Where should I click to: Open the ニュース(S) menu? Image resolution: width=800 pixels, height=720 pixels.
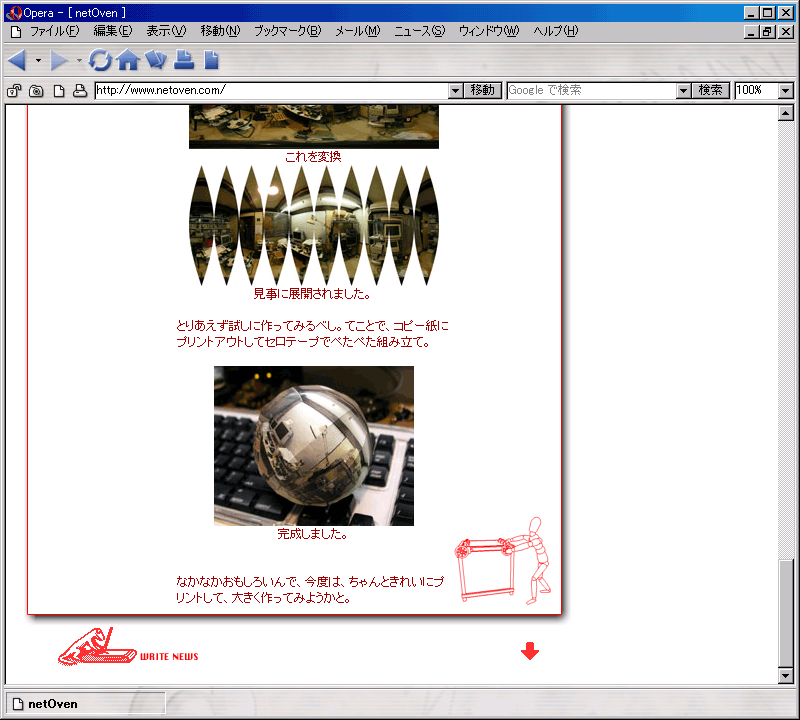tap(419, 31)
